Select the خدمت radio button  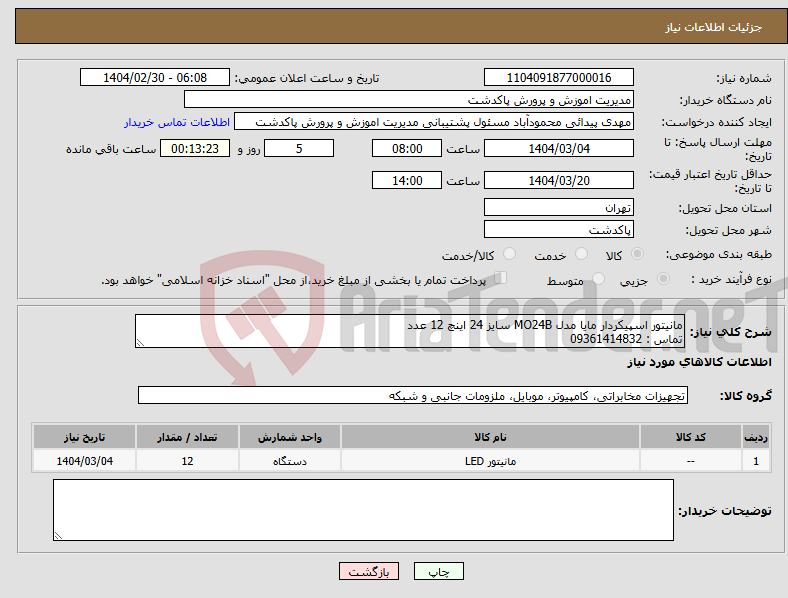pos(581,254)
